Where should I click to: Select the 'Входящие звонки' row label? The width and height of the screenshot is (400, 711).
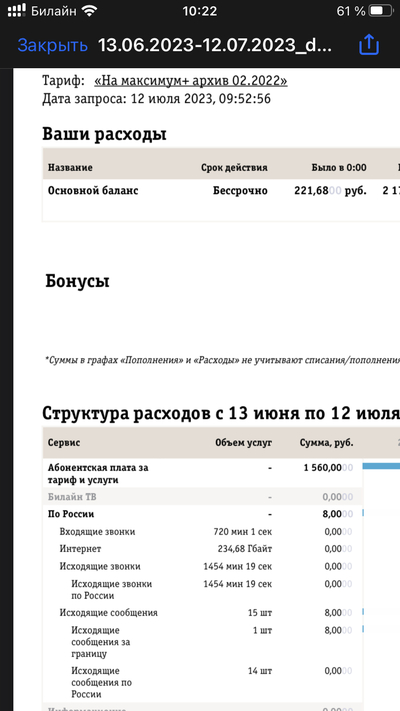coord(97,531)
